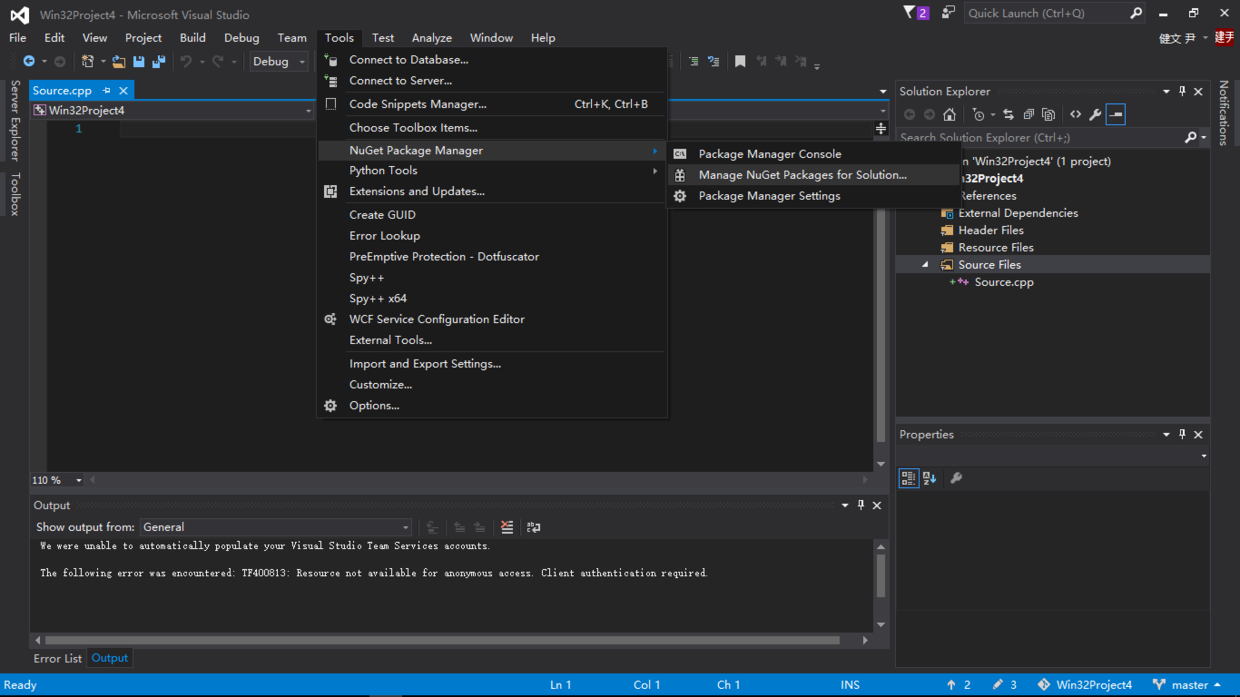Toggle Categorized view in the Properties panel
1240x697 pixels.
tap(908, 478)
